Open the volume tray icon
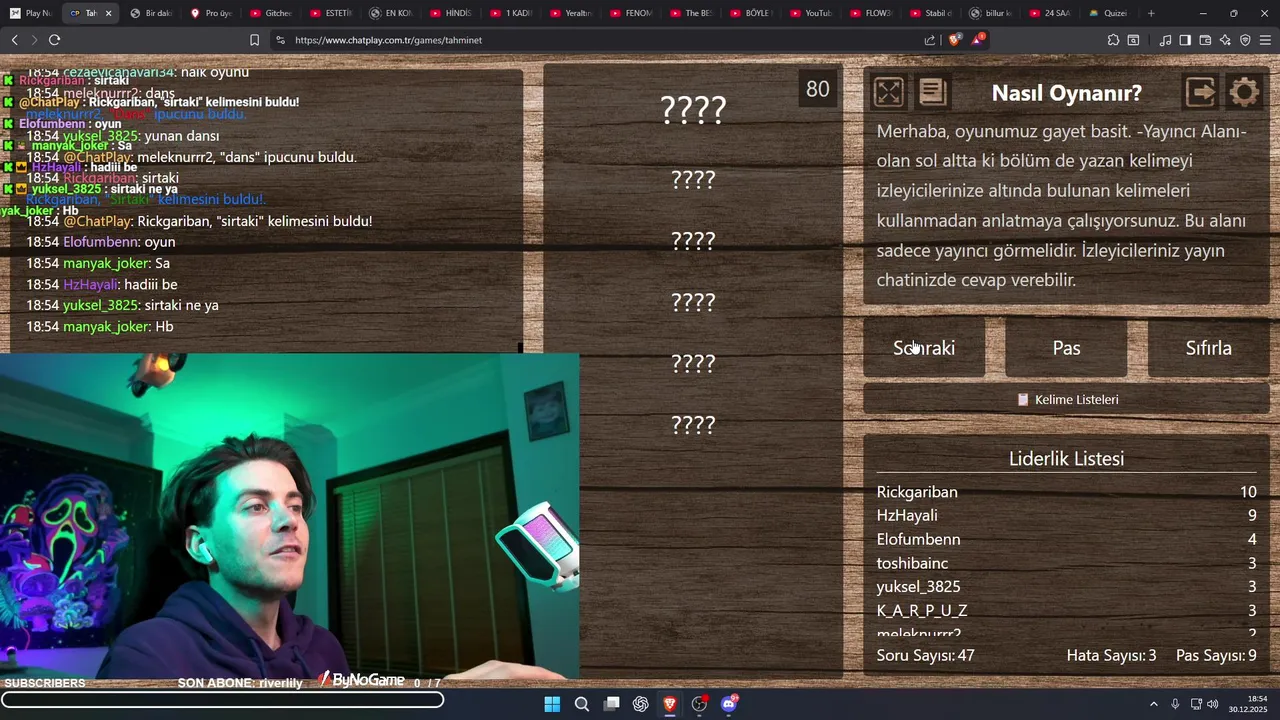Viewport: 1280px width, 720px height. pos(1213,704)
